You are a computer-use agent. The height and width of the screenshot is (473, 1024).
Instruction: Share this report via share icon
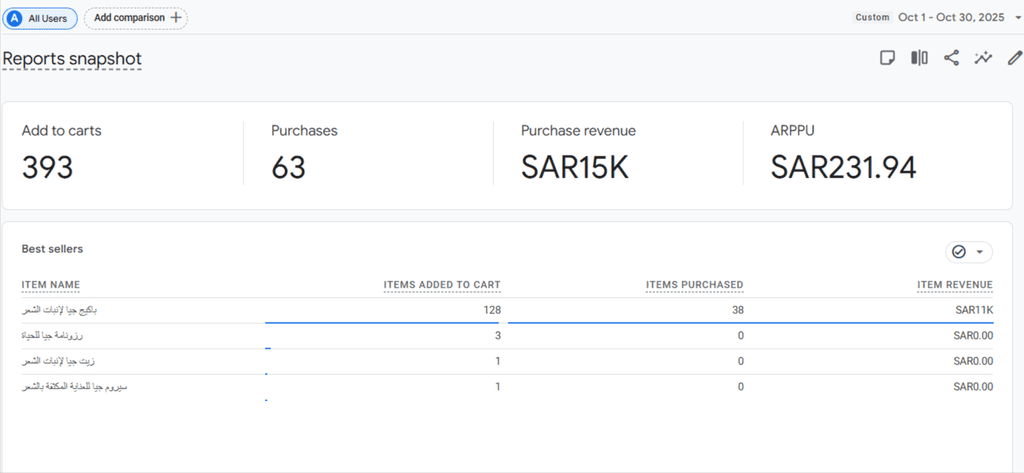[951, 58]
